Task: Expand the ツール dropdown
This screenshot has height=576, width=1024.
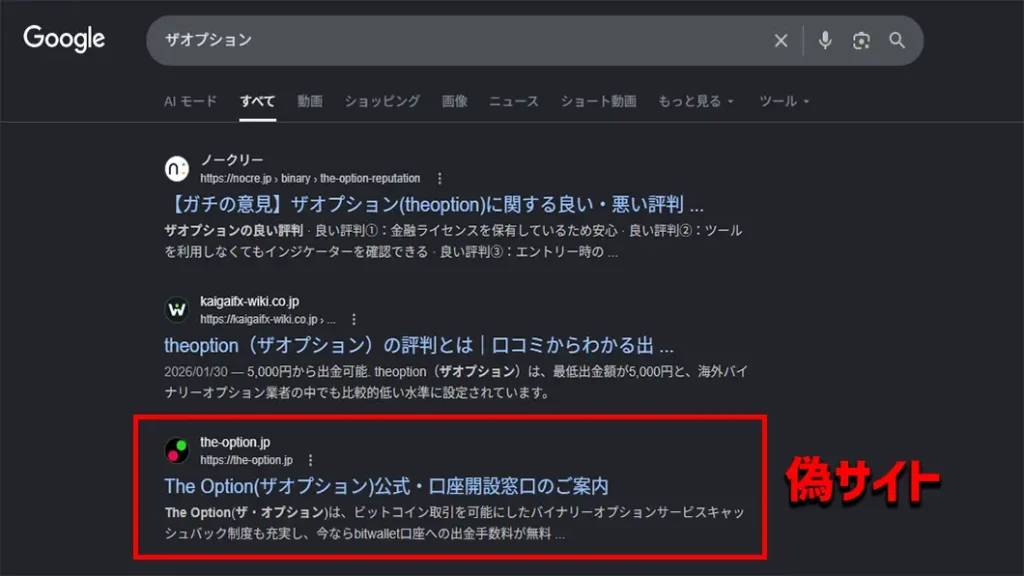Action: pyautogui.click(x=784, y=101)
